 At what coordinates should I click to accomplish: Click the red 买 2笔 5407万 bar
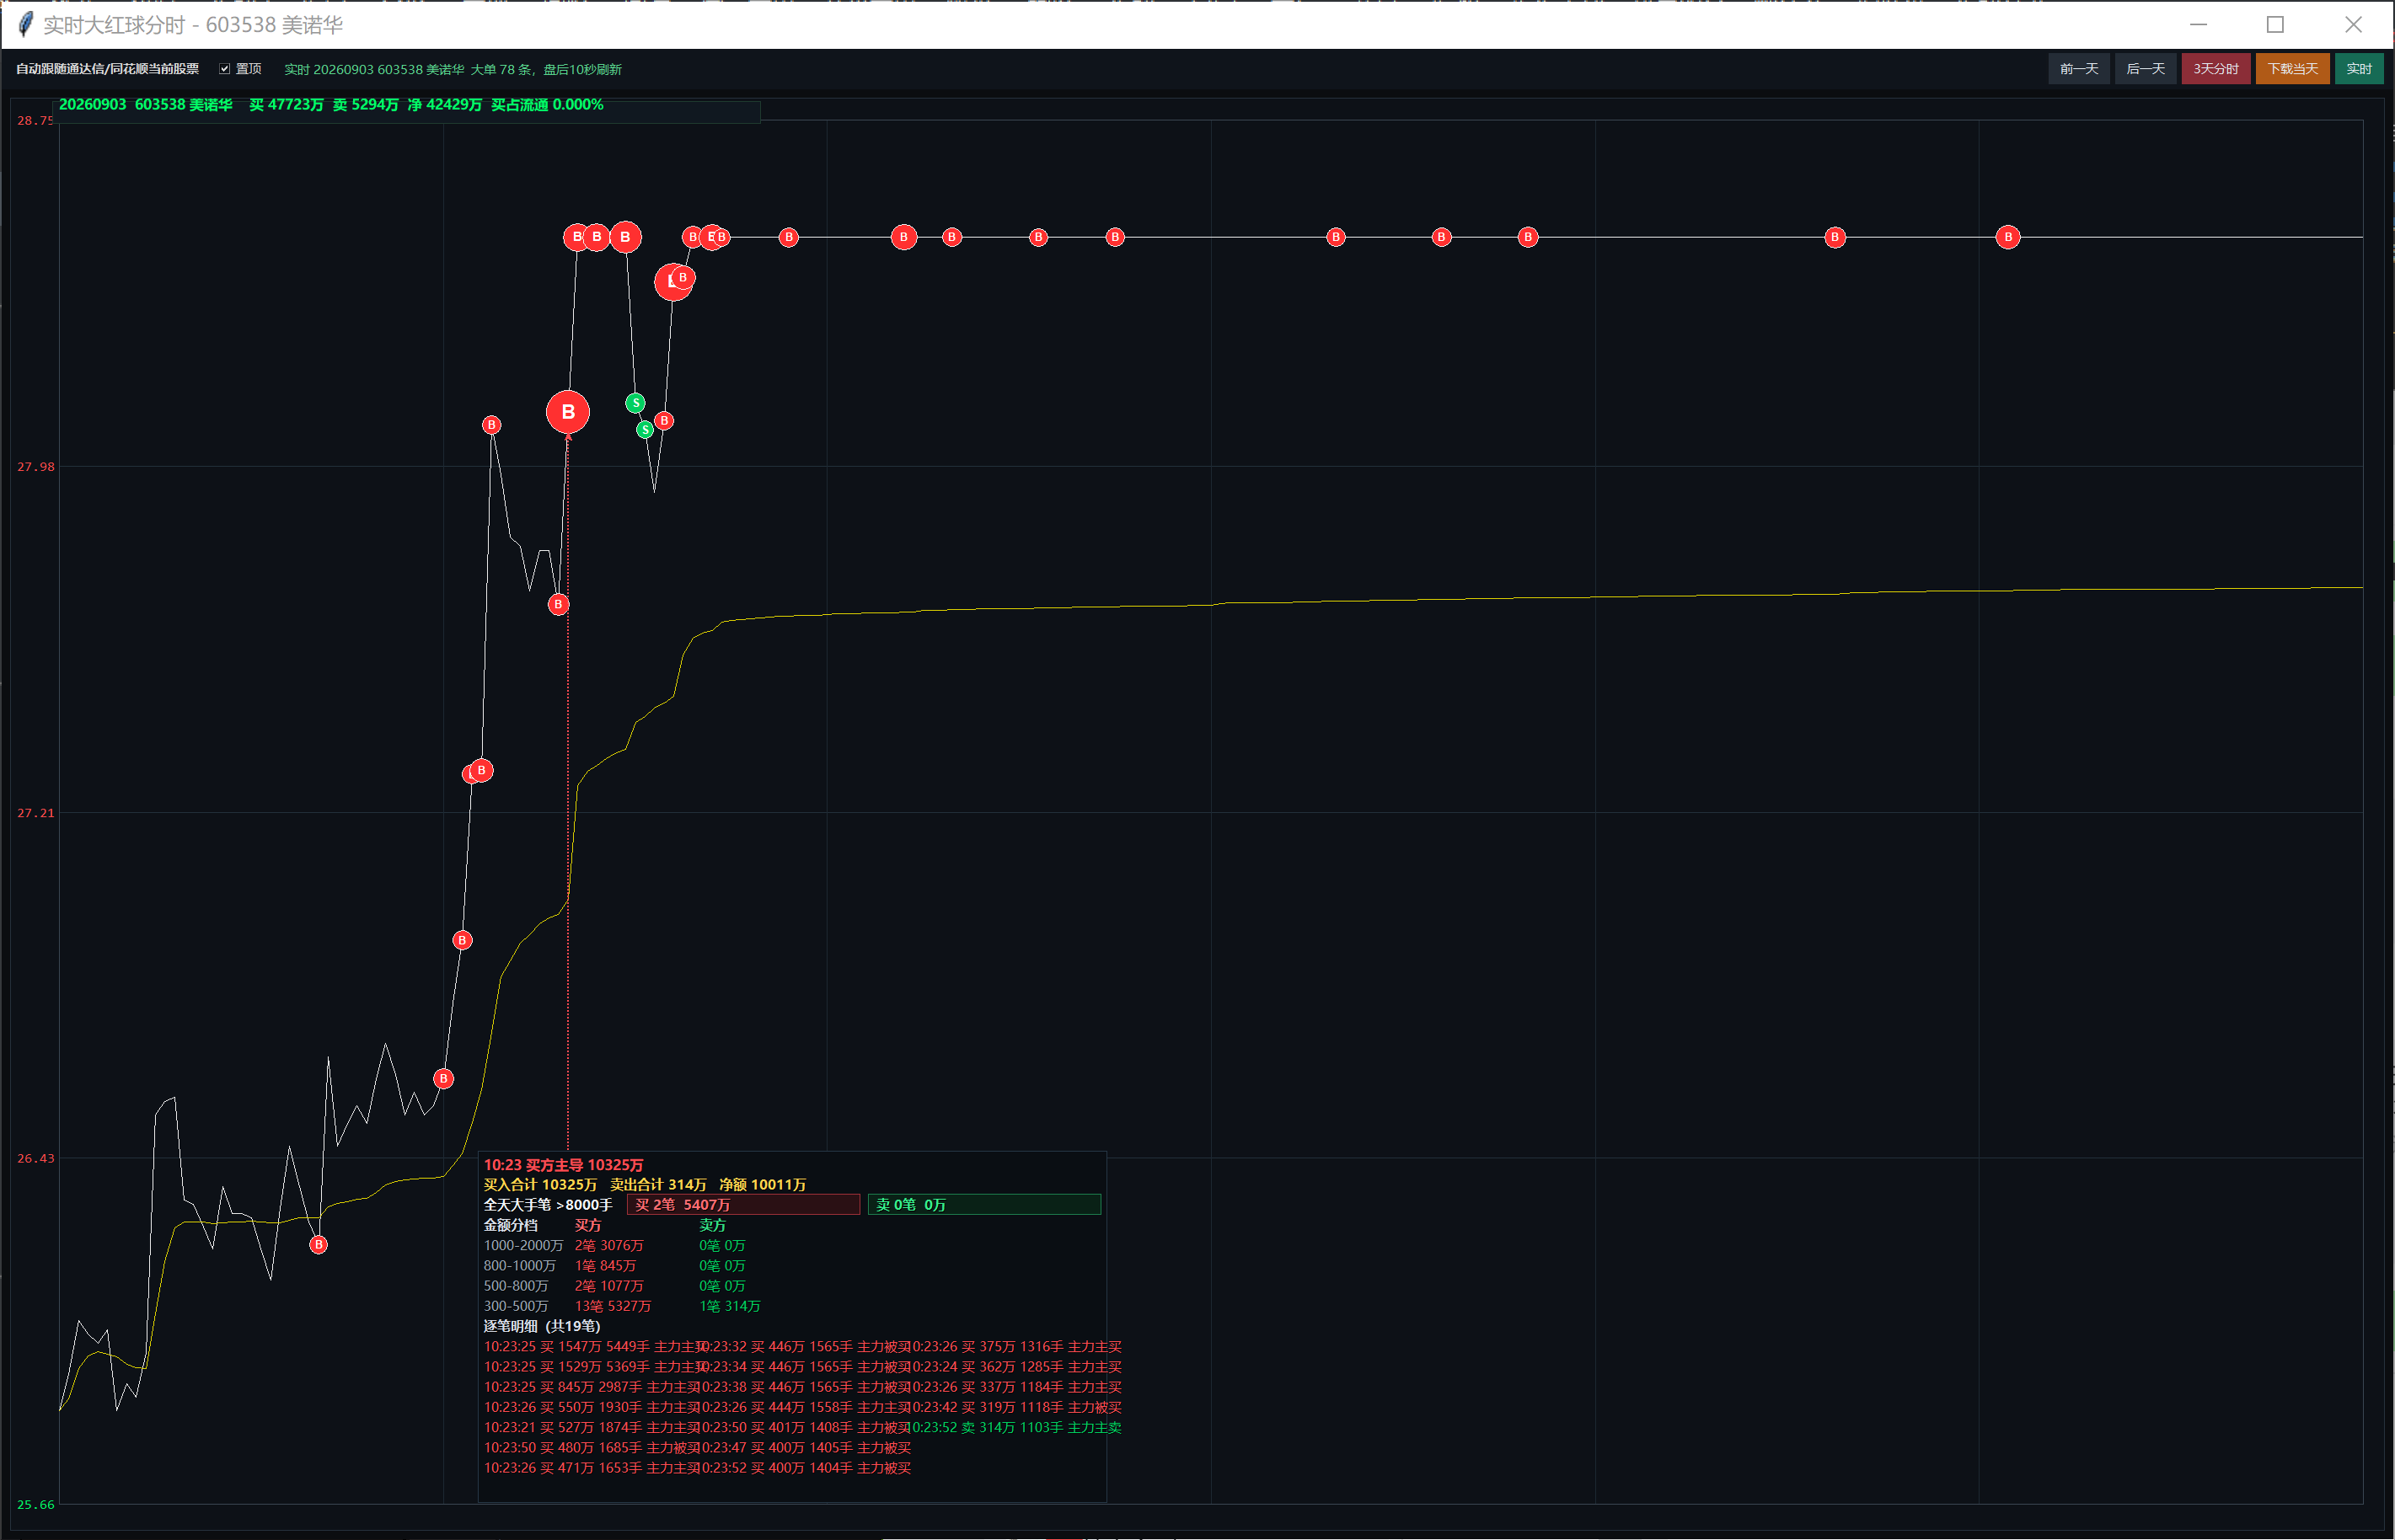point(743,1205)
